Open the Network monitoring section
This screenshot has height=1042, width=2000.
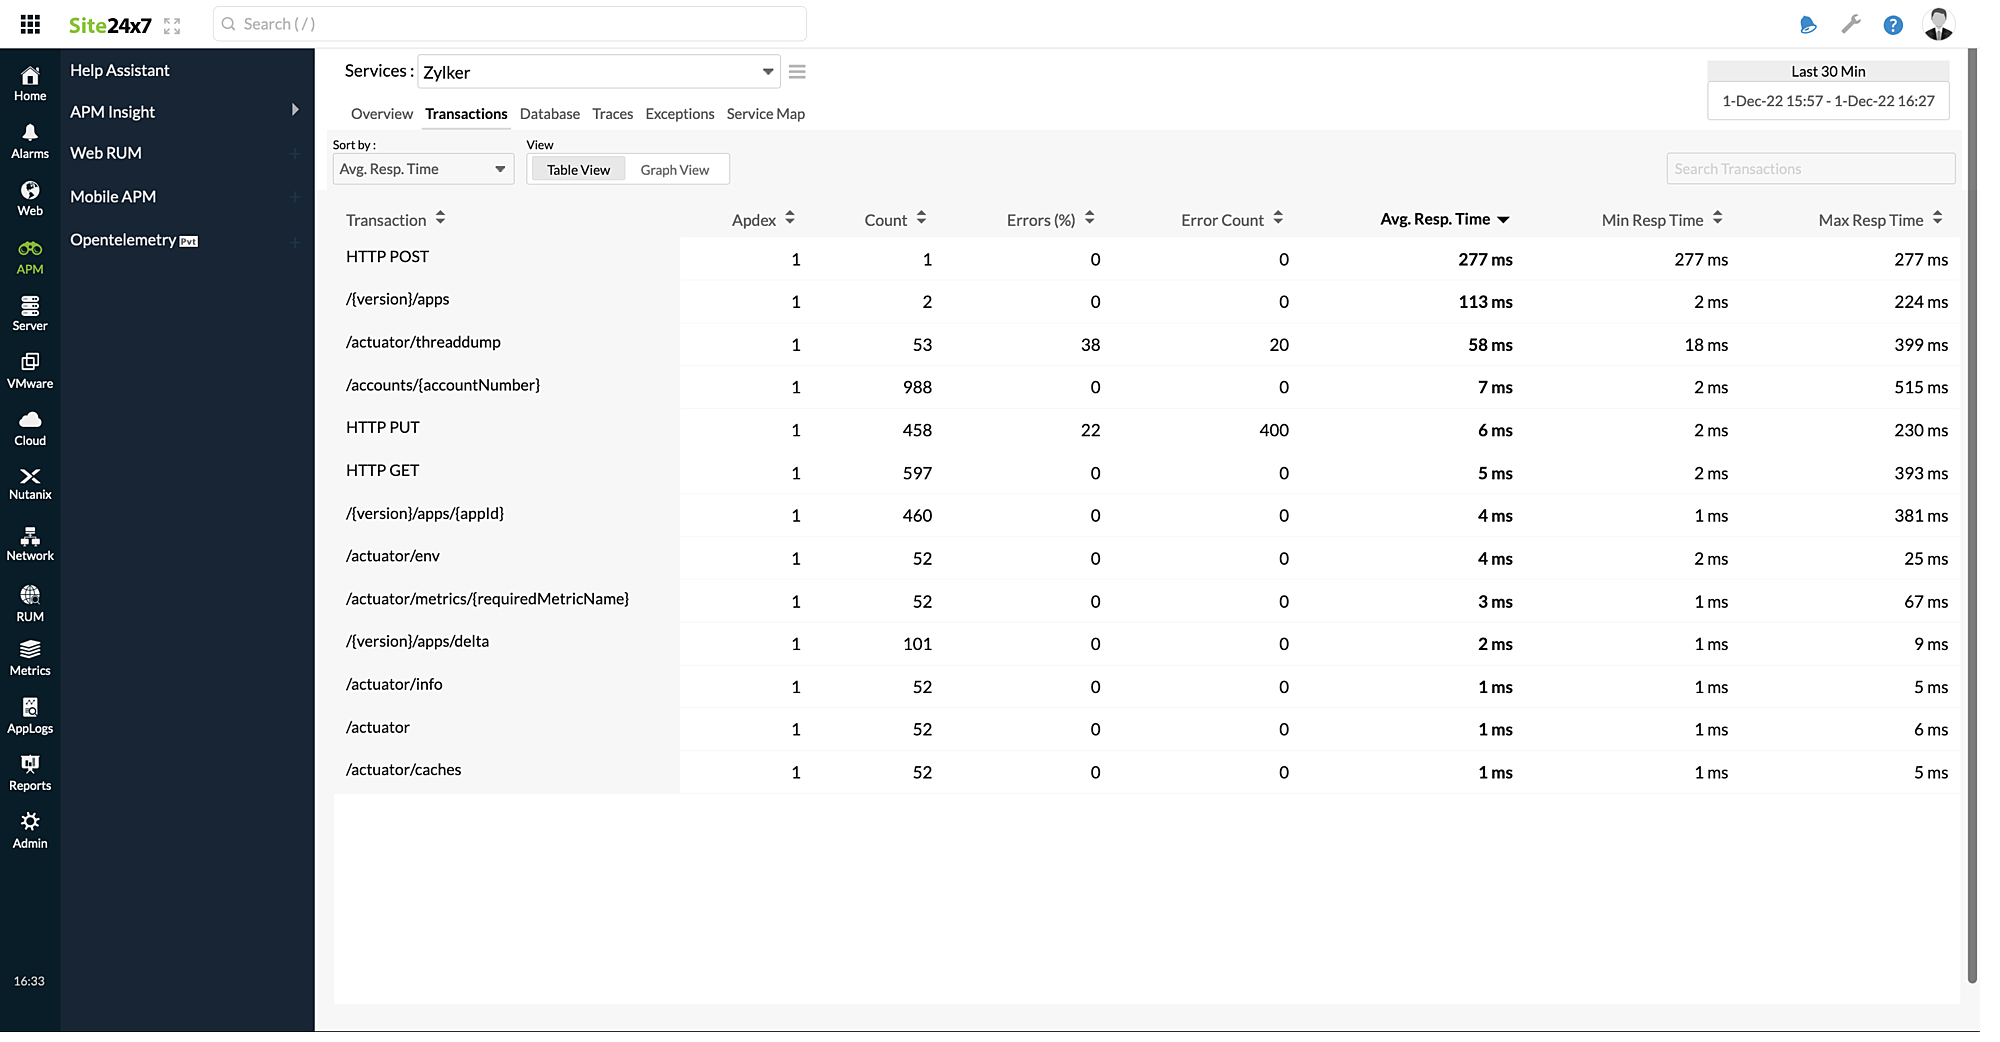pos(30,542)
